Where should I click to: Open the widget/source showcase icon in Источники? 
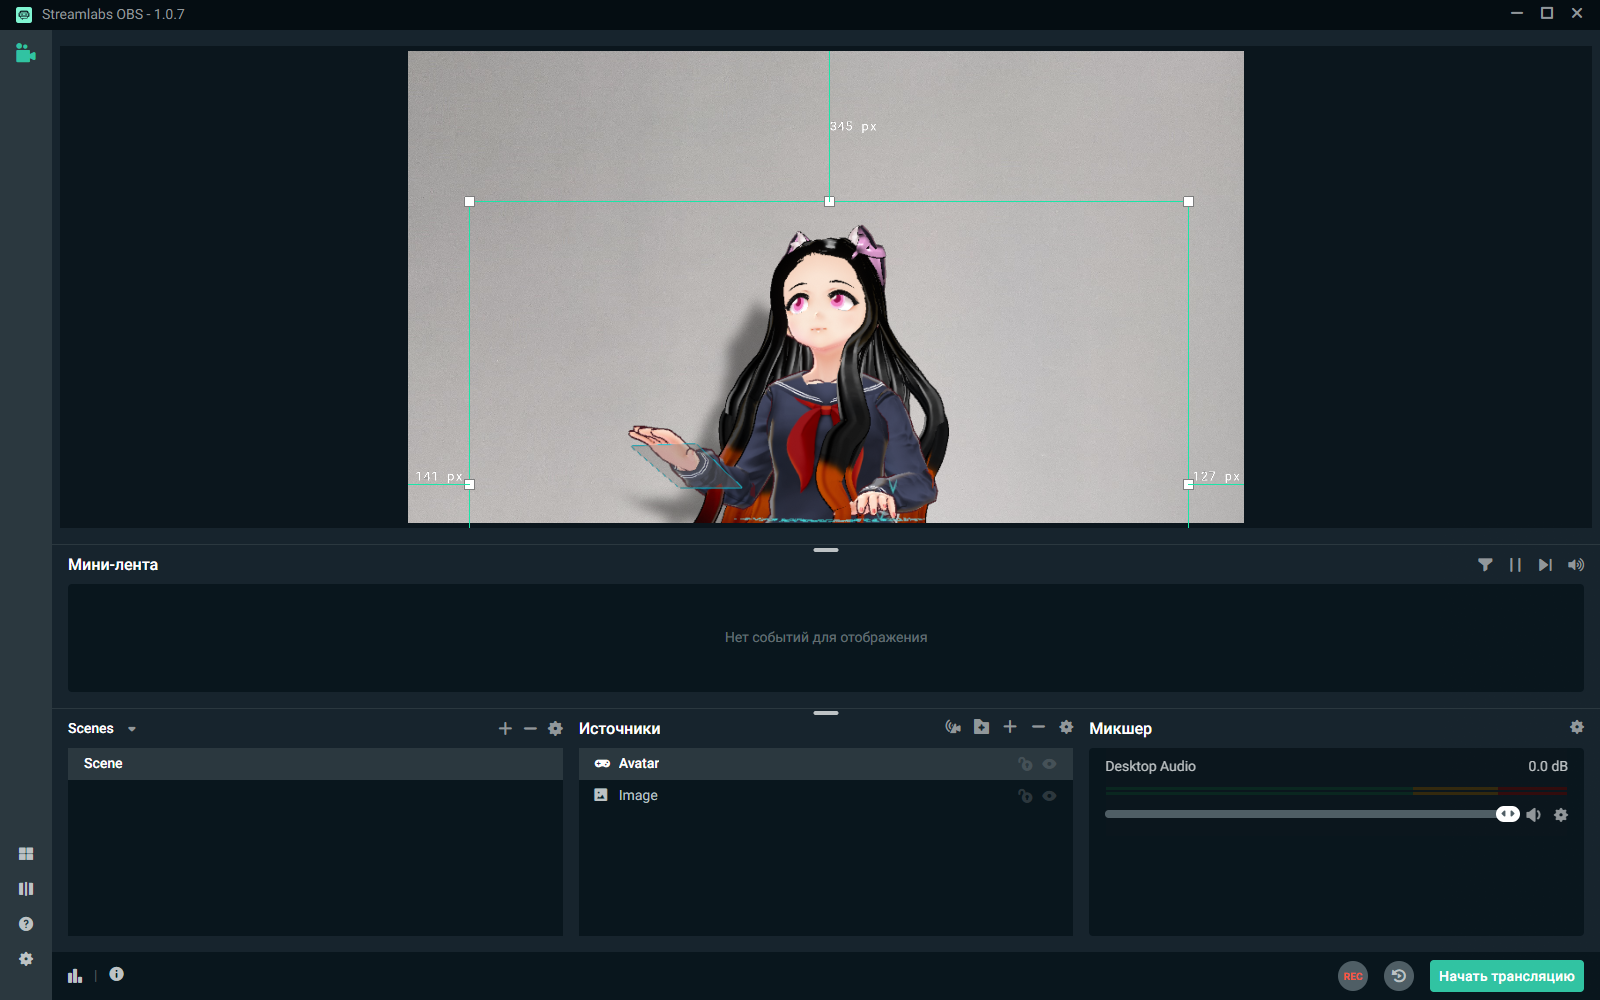point(953,727)
